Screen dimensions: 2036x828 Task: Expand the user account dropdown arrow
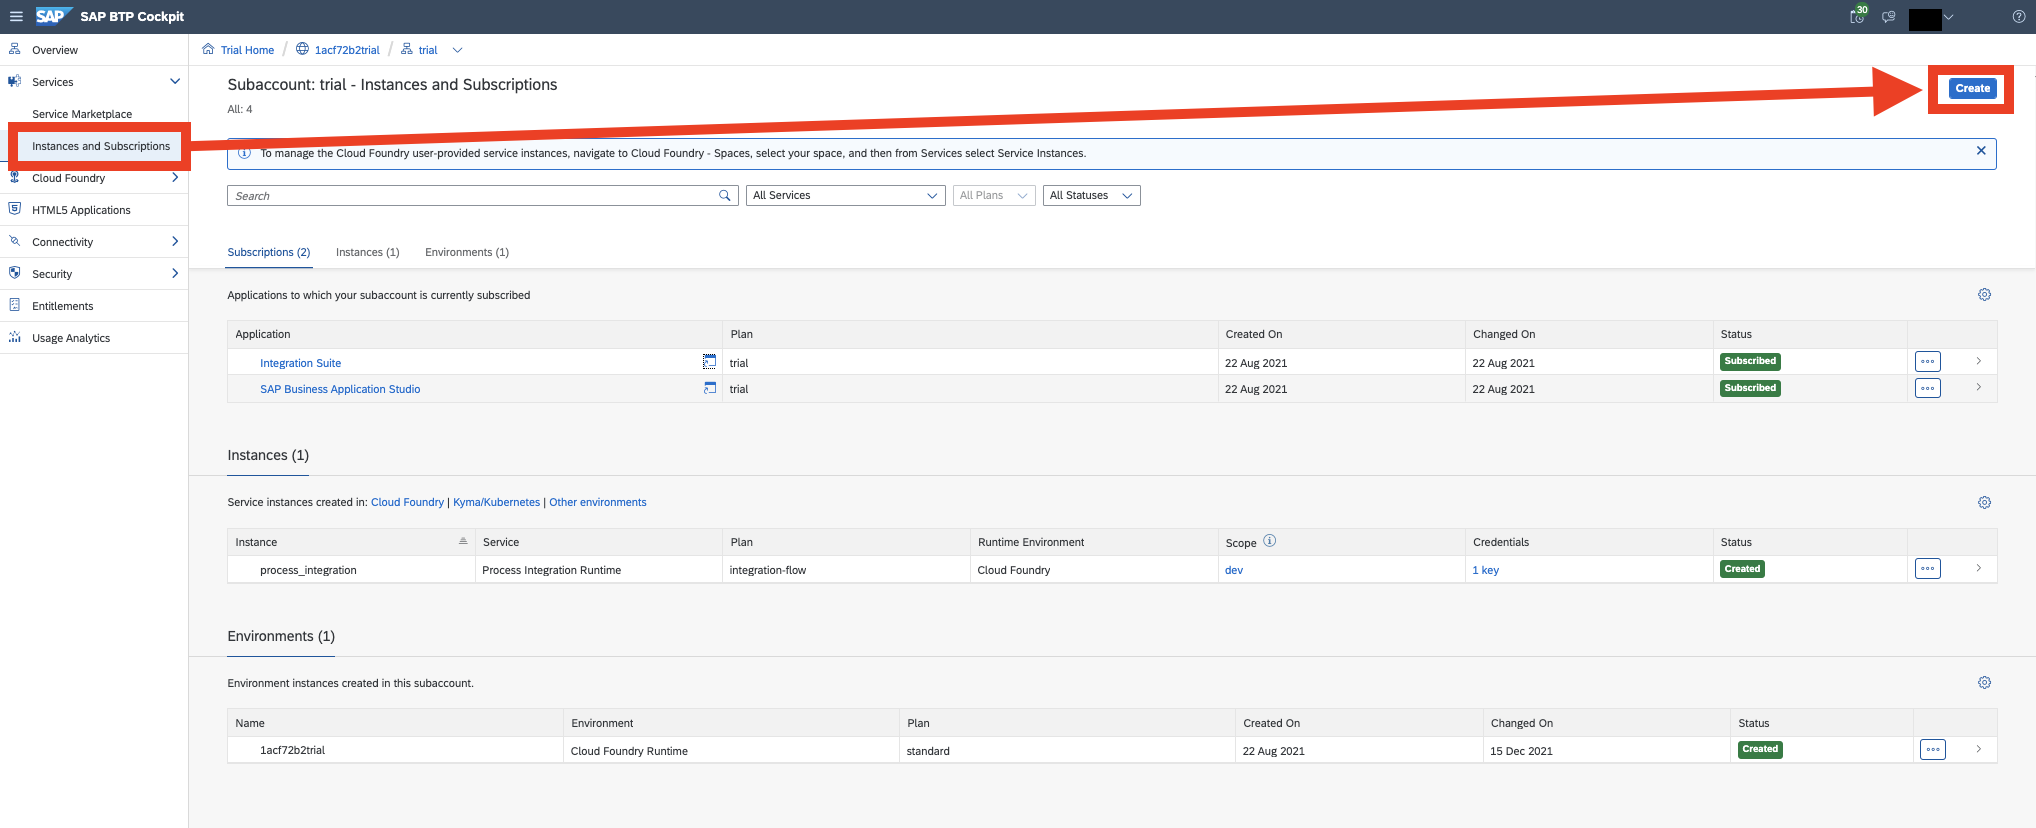(1948, 17)
